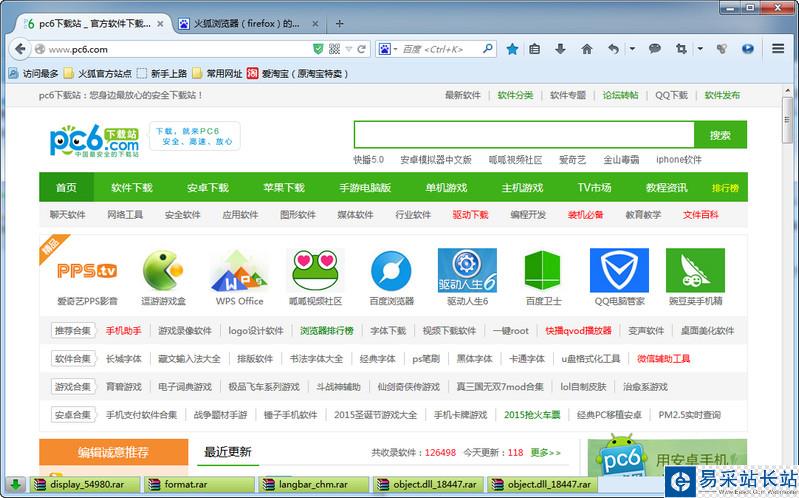Open the 安卓下载 nav menu item
799x498 pixels.
[207, 188]
